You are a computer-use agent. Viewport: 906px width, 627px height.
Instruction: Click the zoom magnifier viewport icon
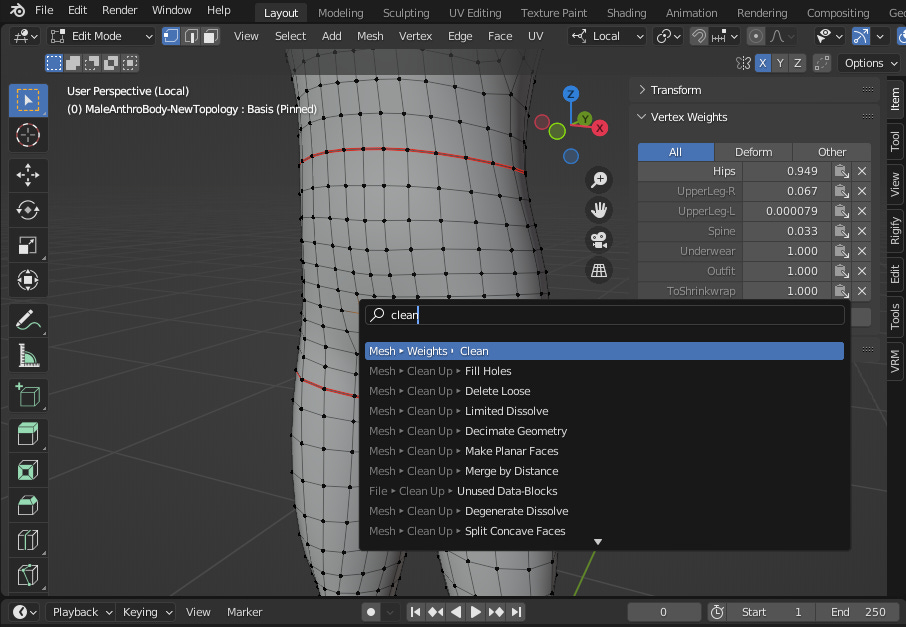coord(599,180)
